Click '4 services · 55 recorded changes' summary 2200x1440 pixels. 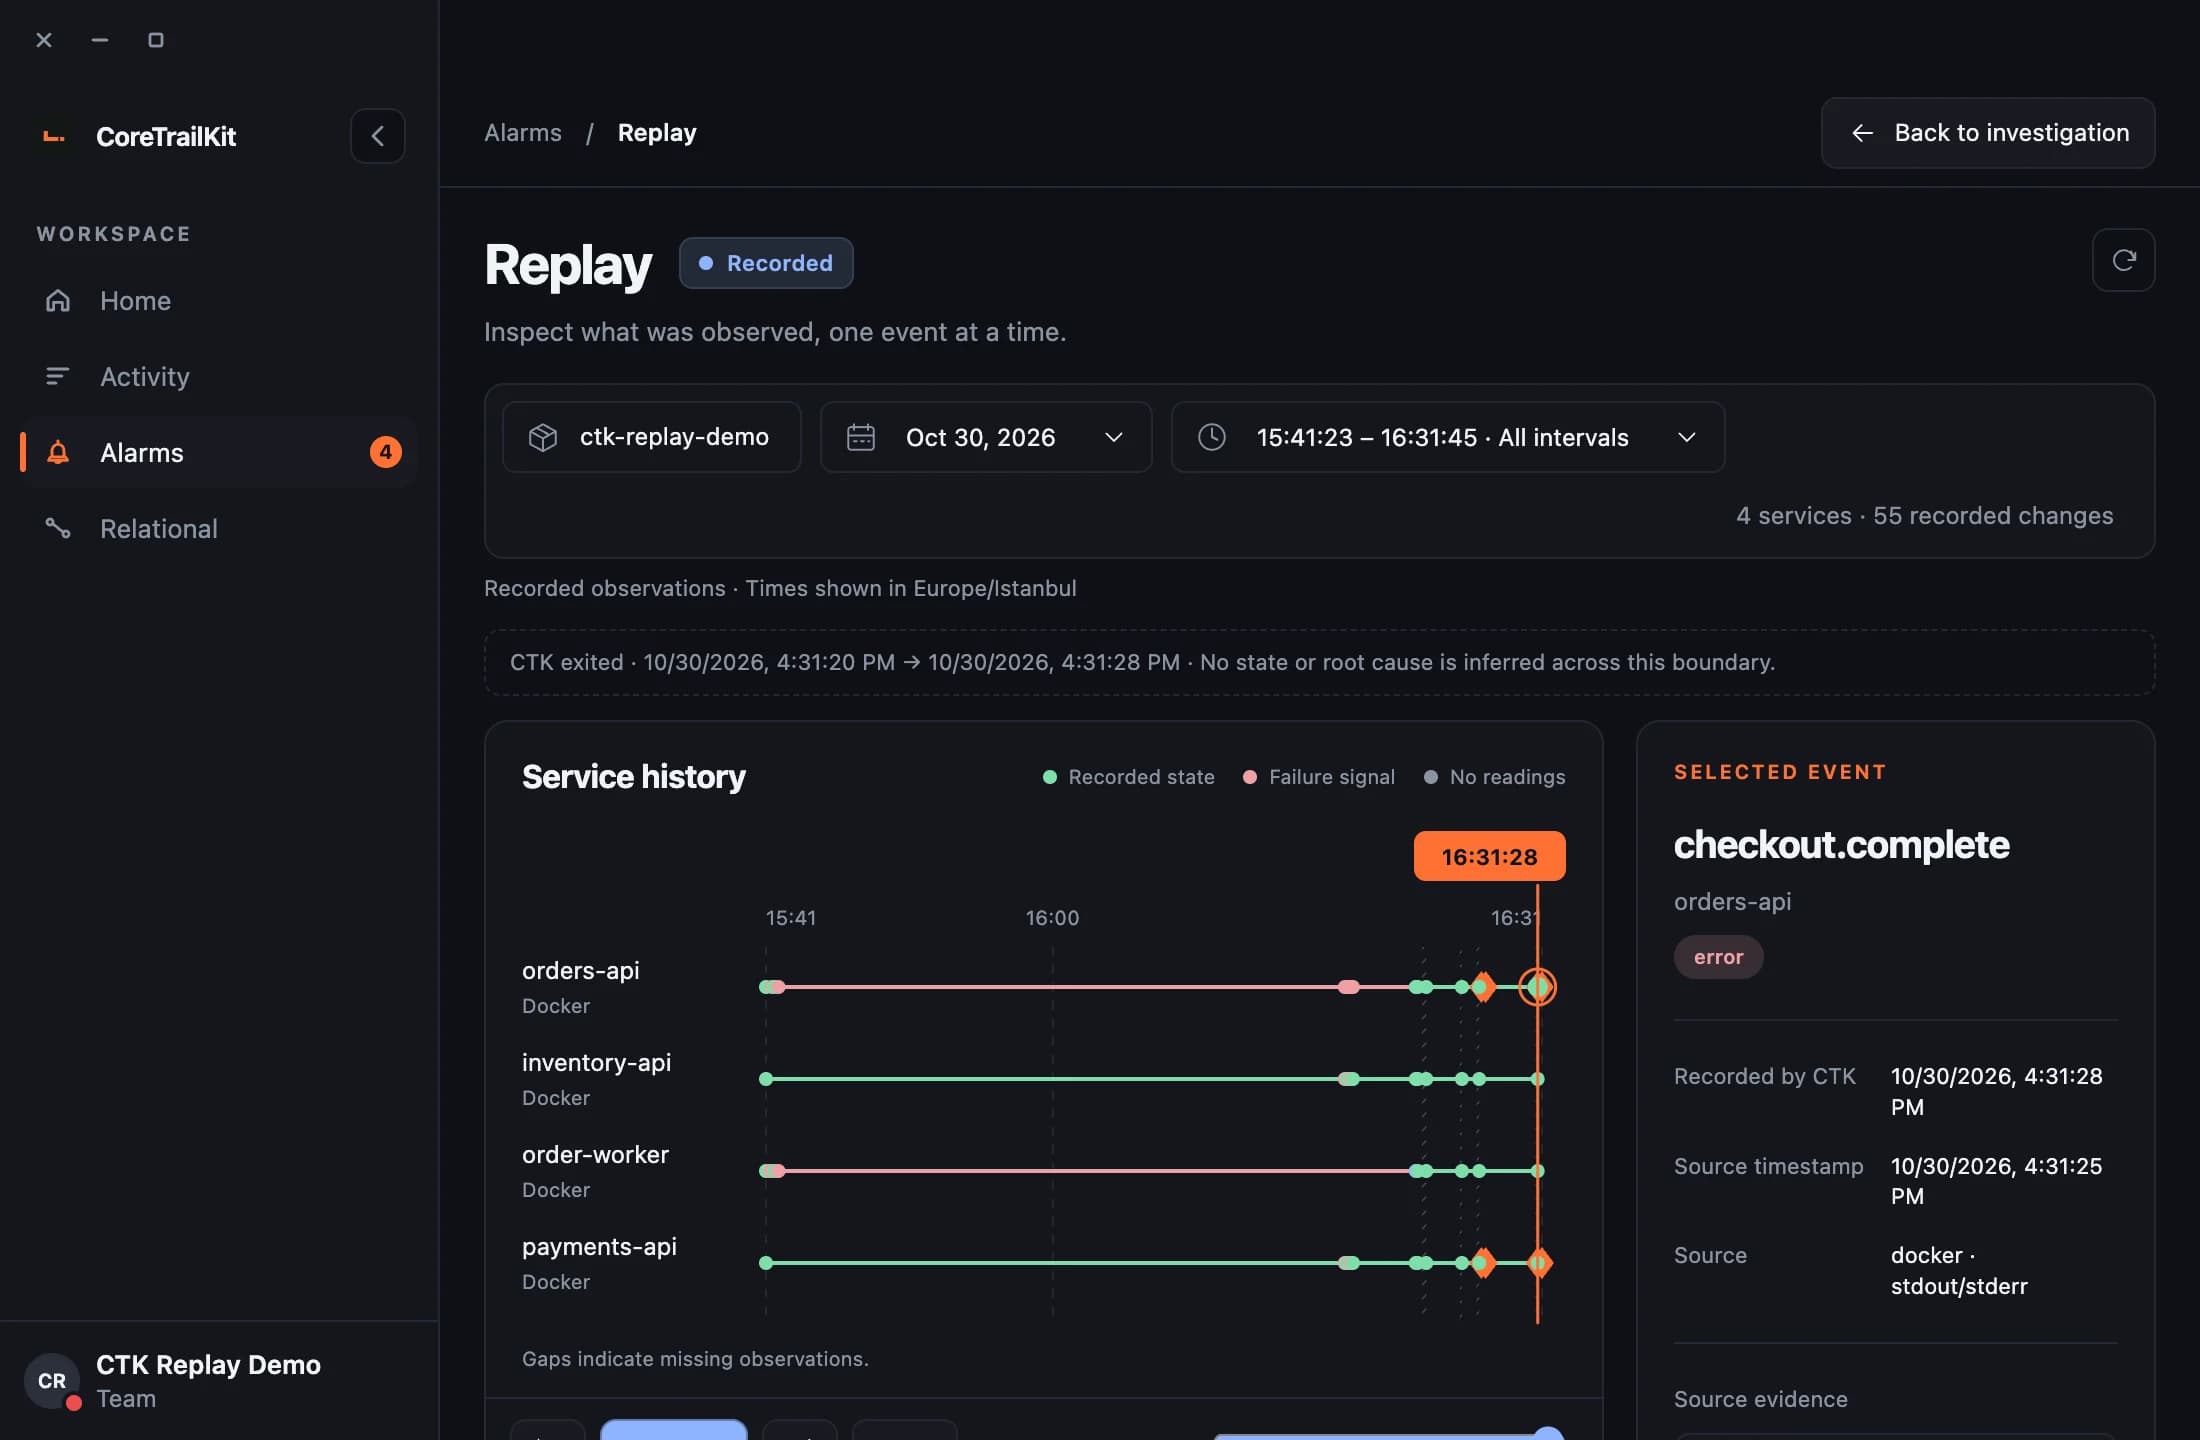point(1924,515)
